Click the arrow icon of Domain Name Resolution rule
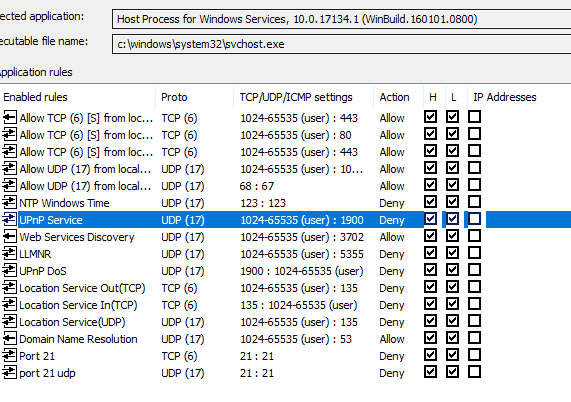The width and height of the screenshot is (571, 402). coord(9,339)
